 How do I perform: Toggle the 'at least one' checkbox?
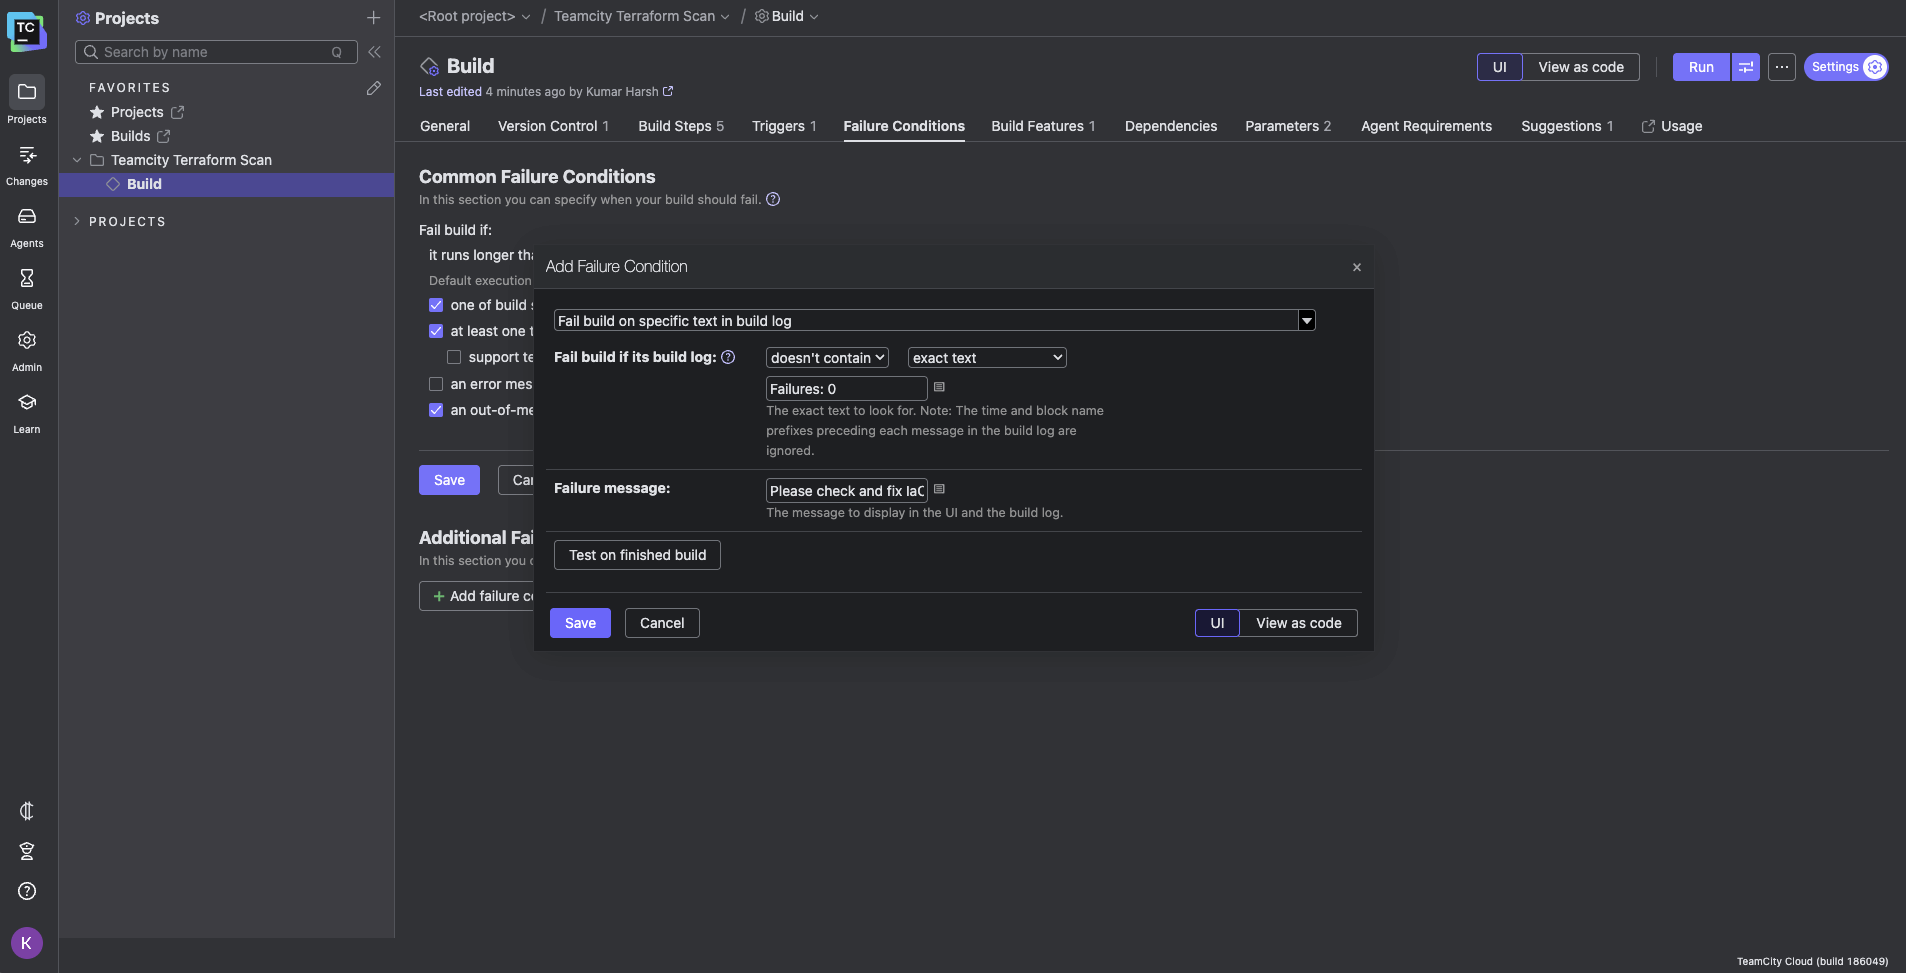(x=436, y=331)
